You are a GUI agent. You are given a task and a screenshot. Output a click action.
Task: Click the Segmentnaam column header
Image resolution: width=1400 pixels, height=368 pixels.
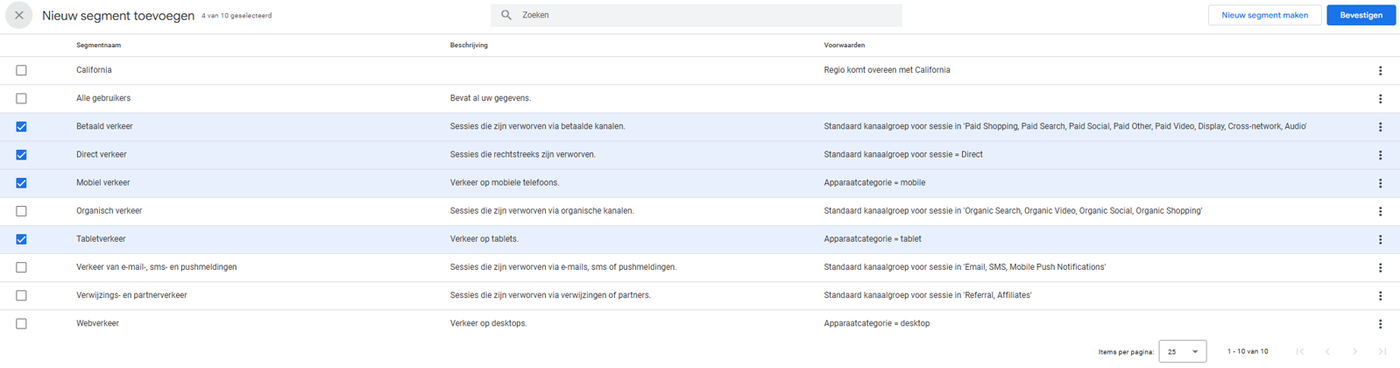pos(98,45)
